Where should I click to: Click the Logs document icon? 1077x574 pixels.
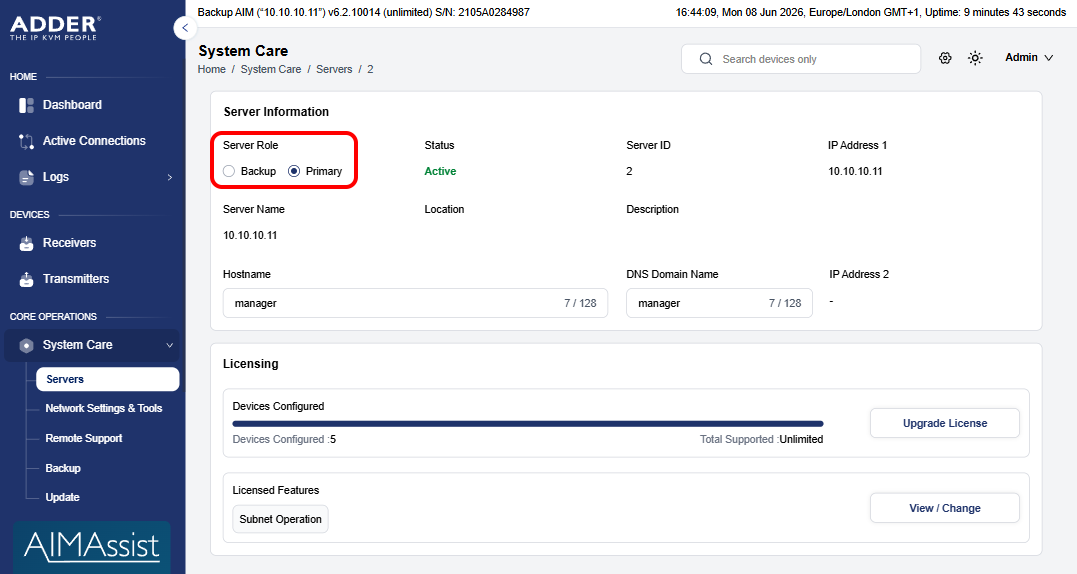[x=26, y=177]
